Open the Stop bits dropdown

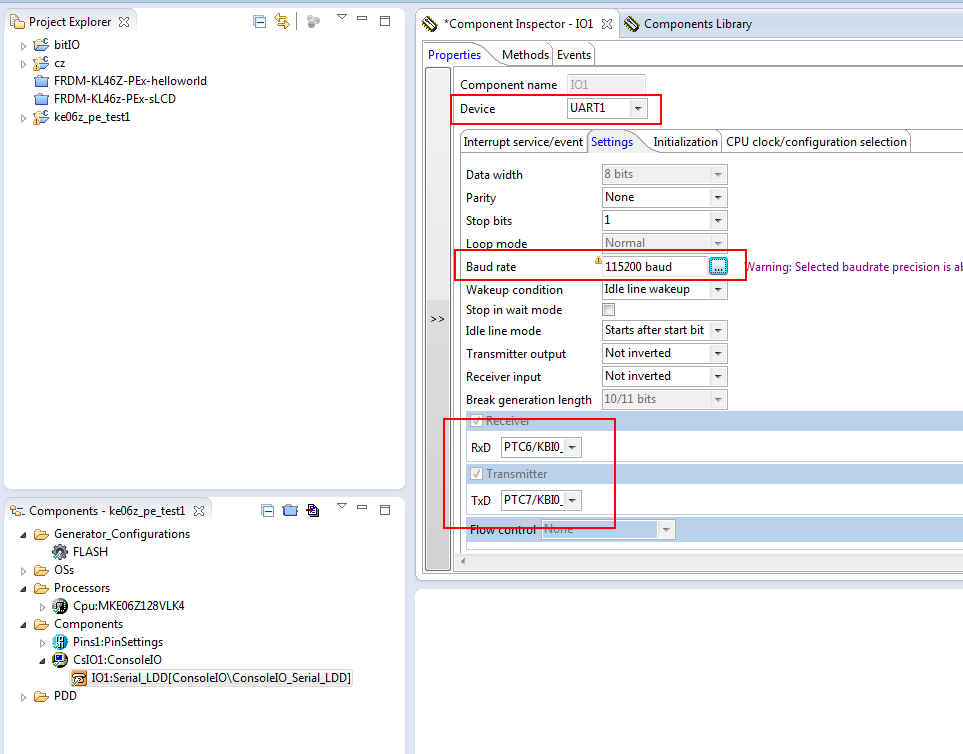click(718, 220)
